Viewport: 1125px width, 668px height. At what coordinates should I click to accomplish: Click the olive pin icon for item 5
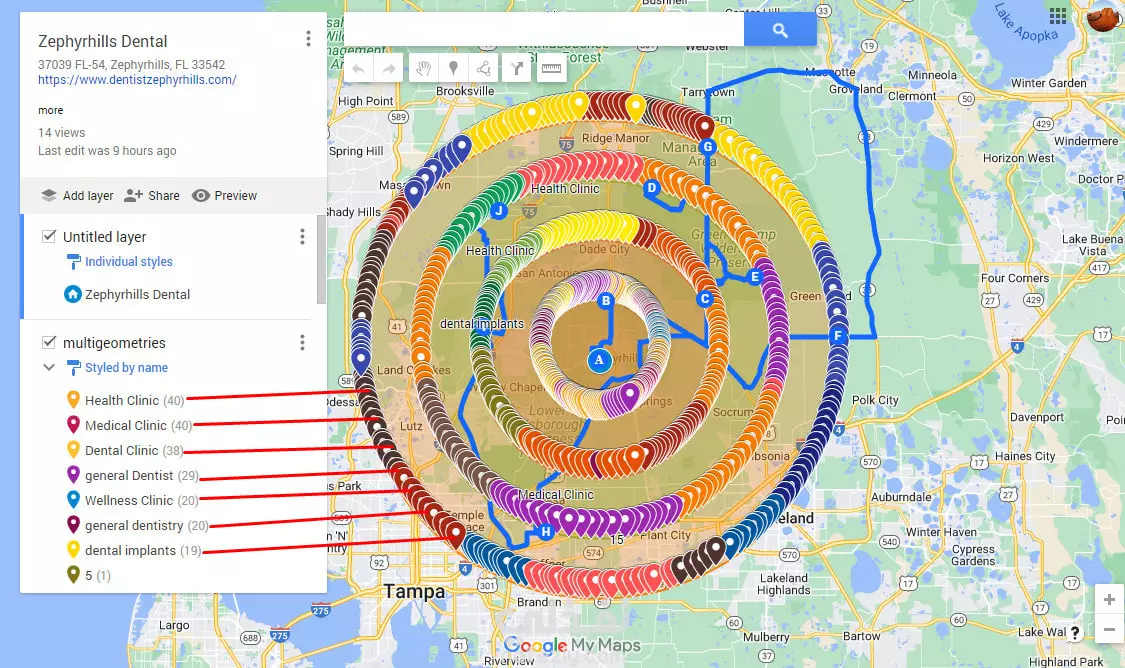[72, 575]
